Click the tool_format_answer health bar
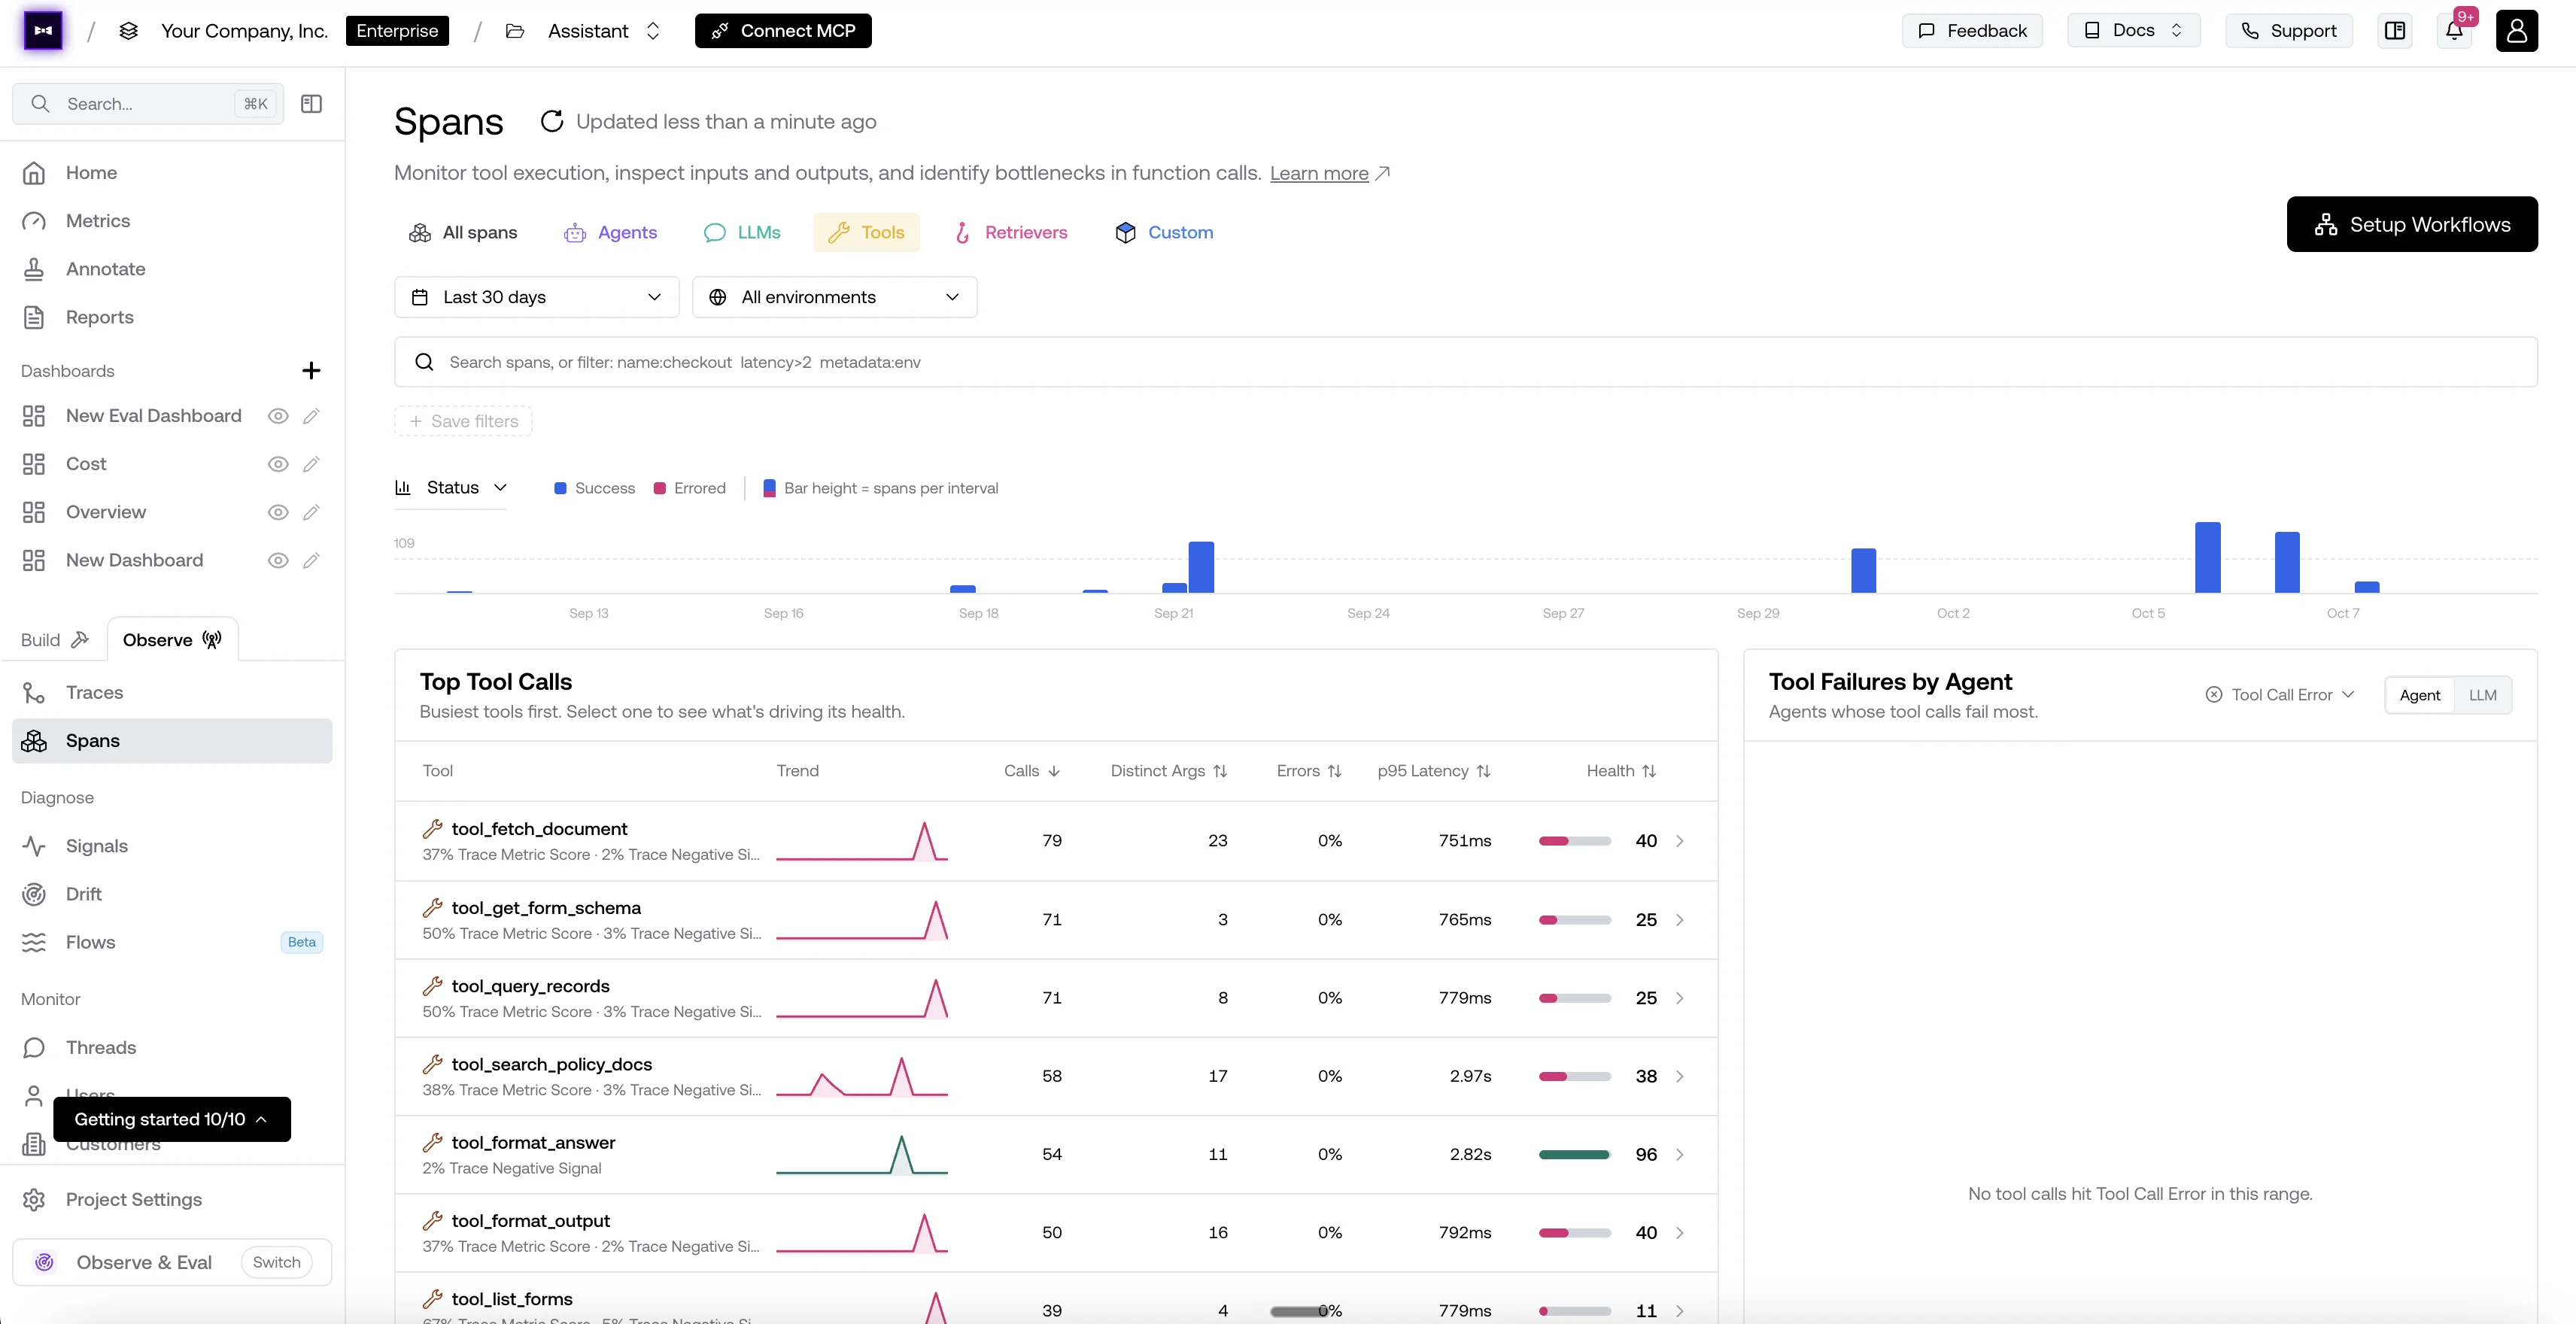The image size is (2576, 1324). point(1574,1155)
